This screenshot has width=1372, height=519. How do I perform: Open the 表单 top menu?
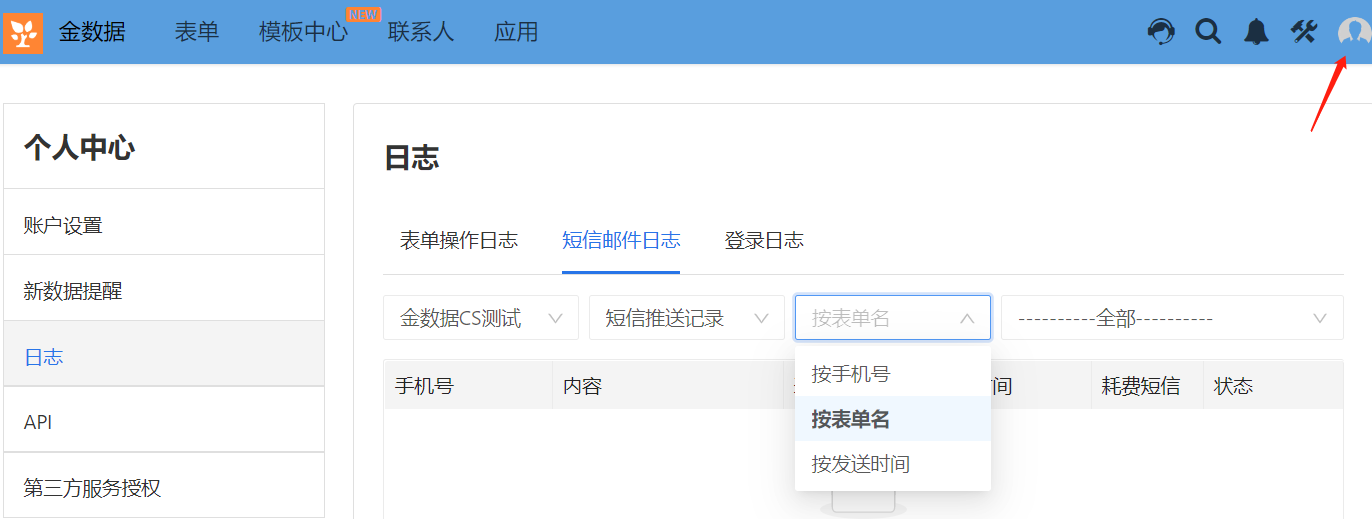tap(197, 32)
